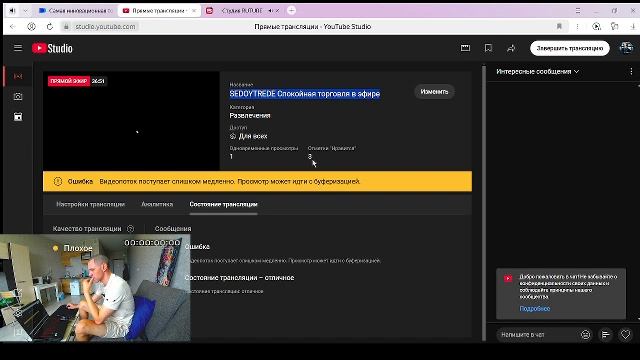640x360 pixels.
Task: Reload the page using refresh icon
Action: (49, 27)
